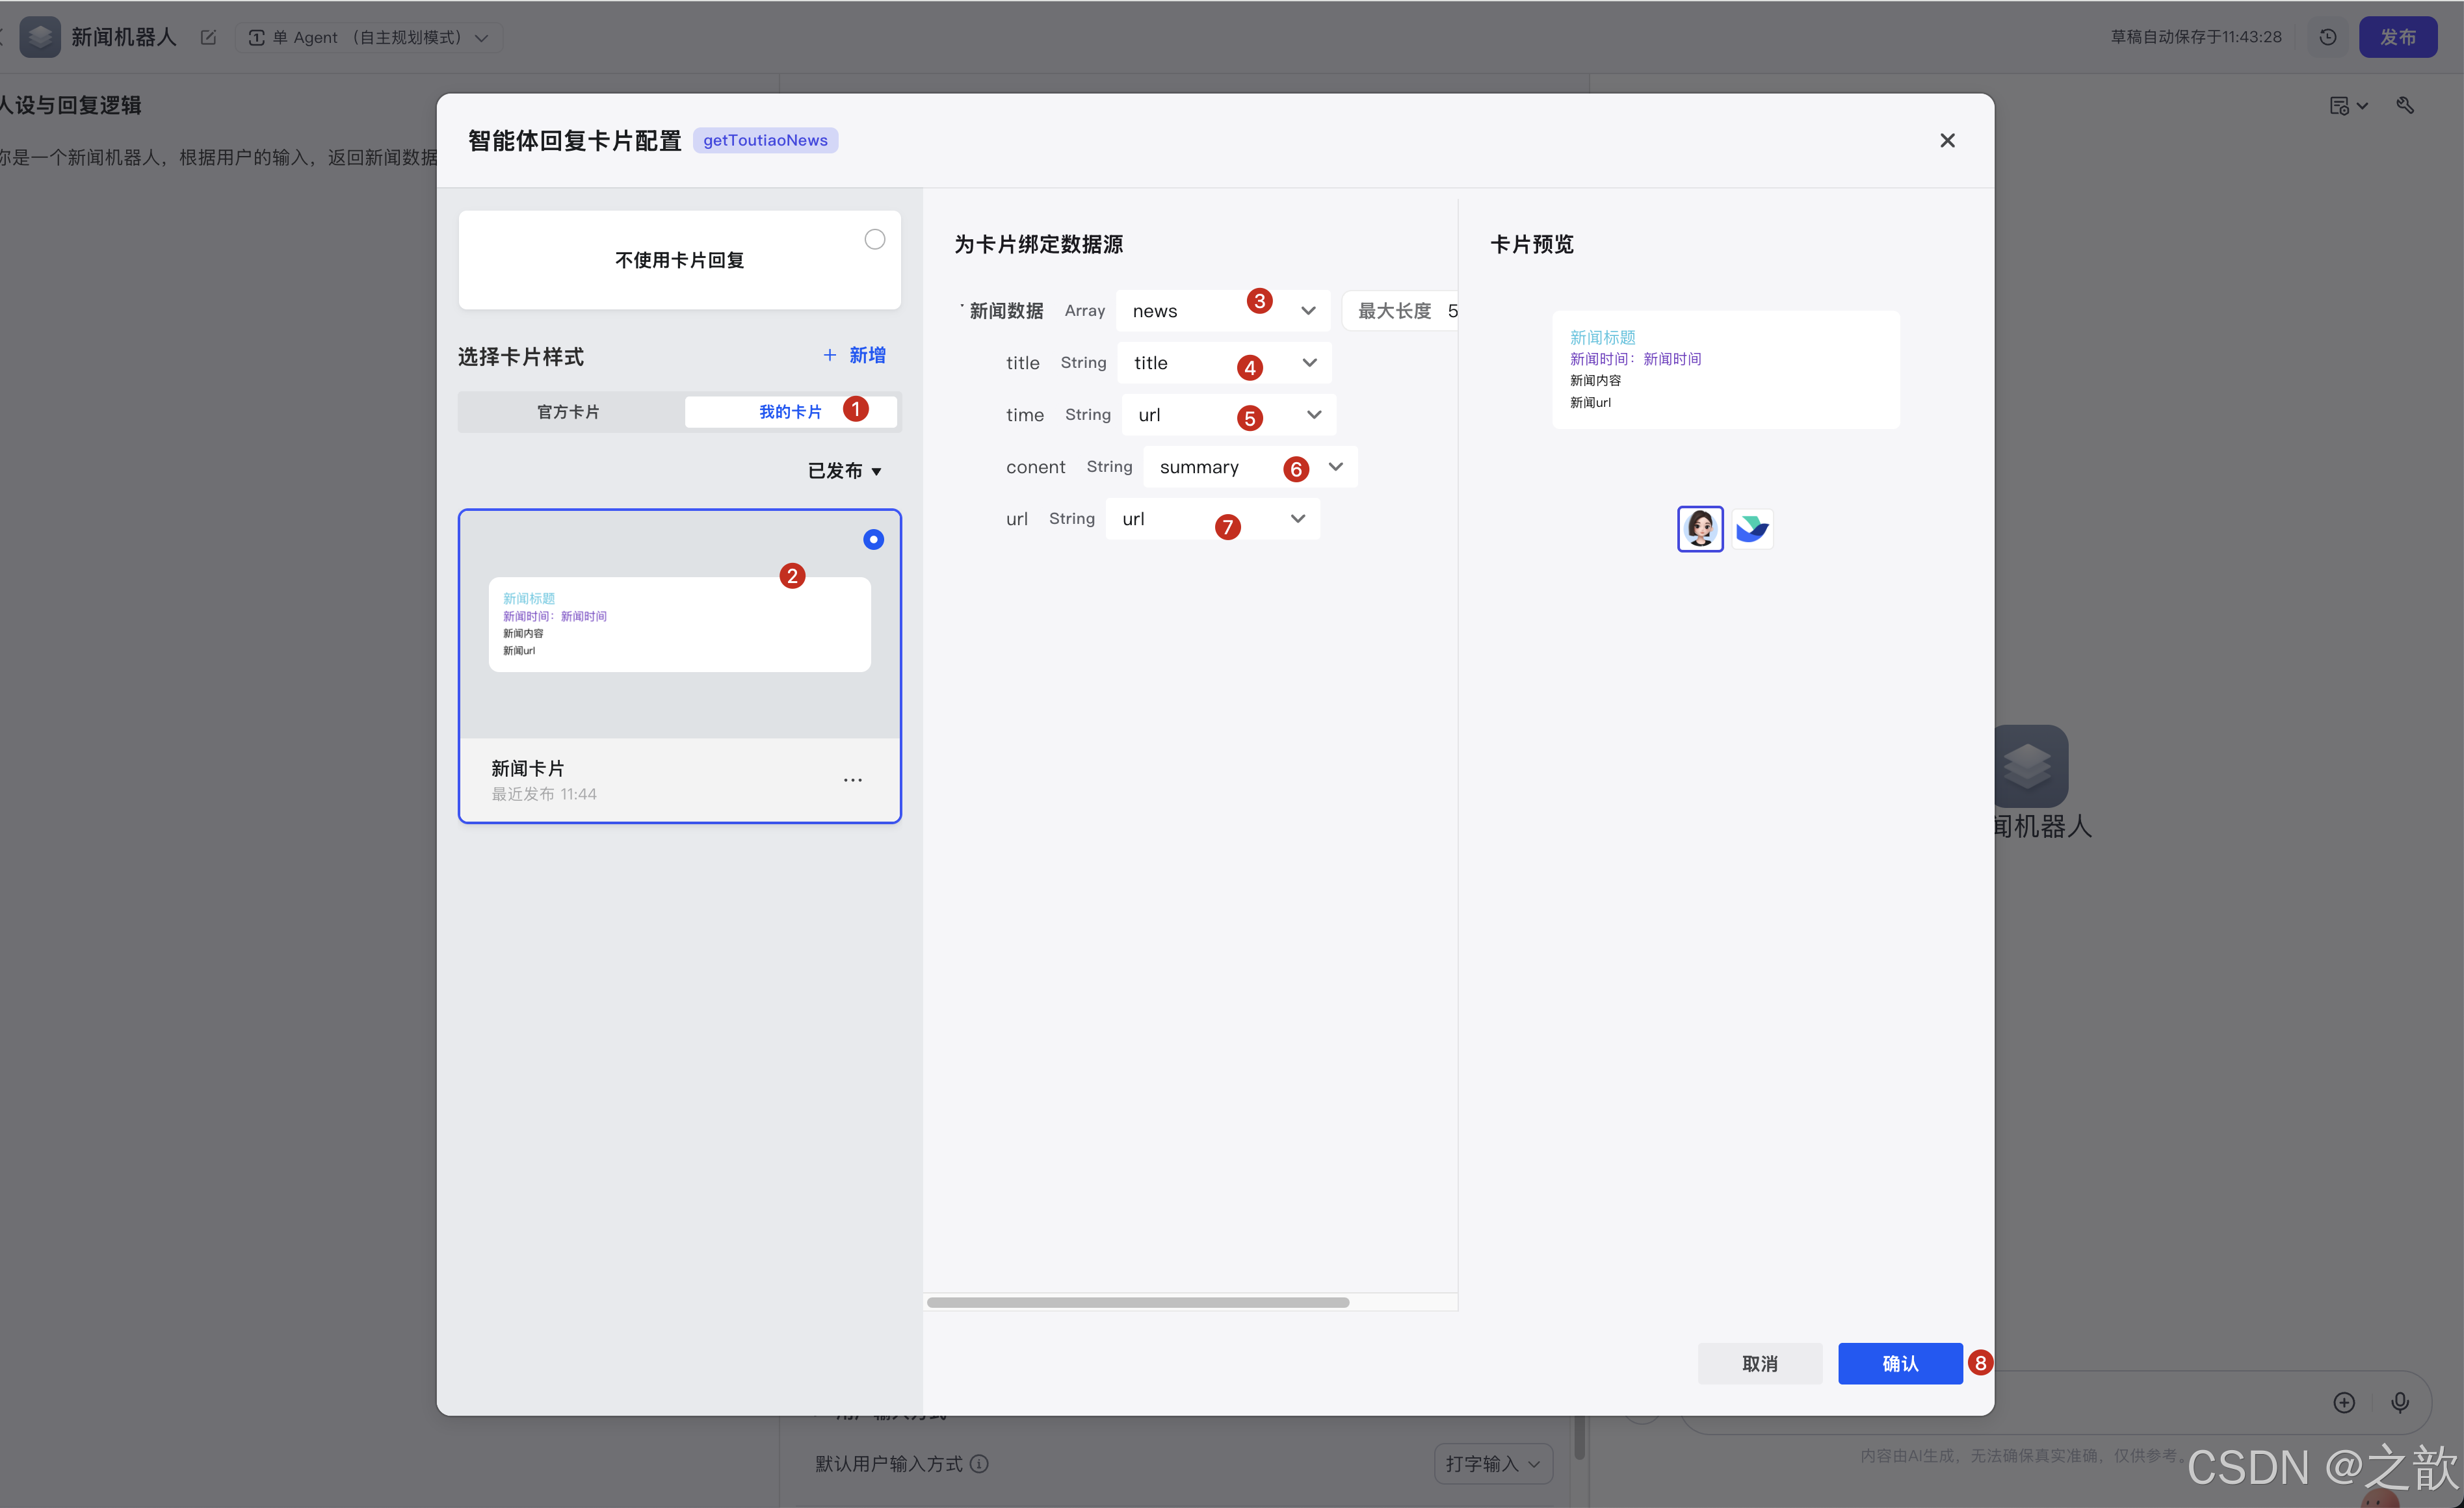Switch to the 官方卡片 tab
The height and width of the screenshot is (1508, 2464).
[567, 411]
